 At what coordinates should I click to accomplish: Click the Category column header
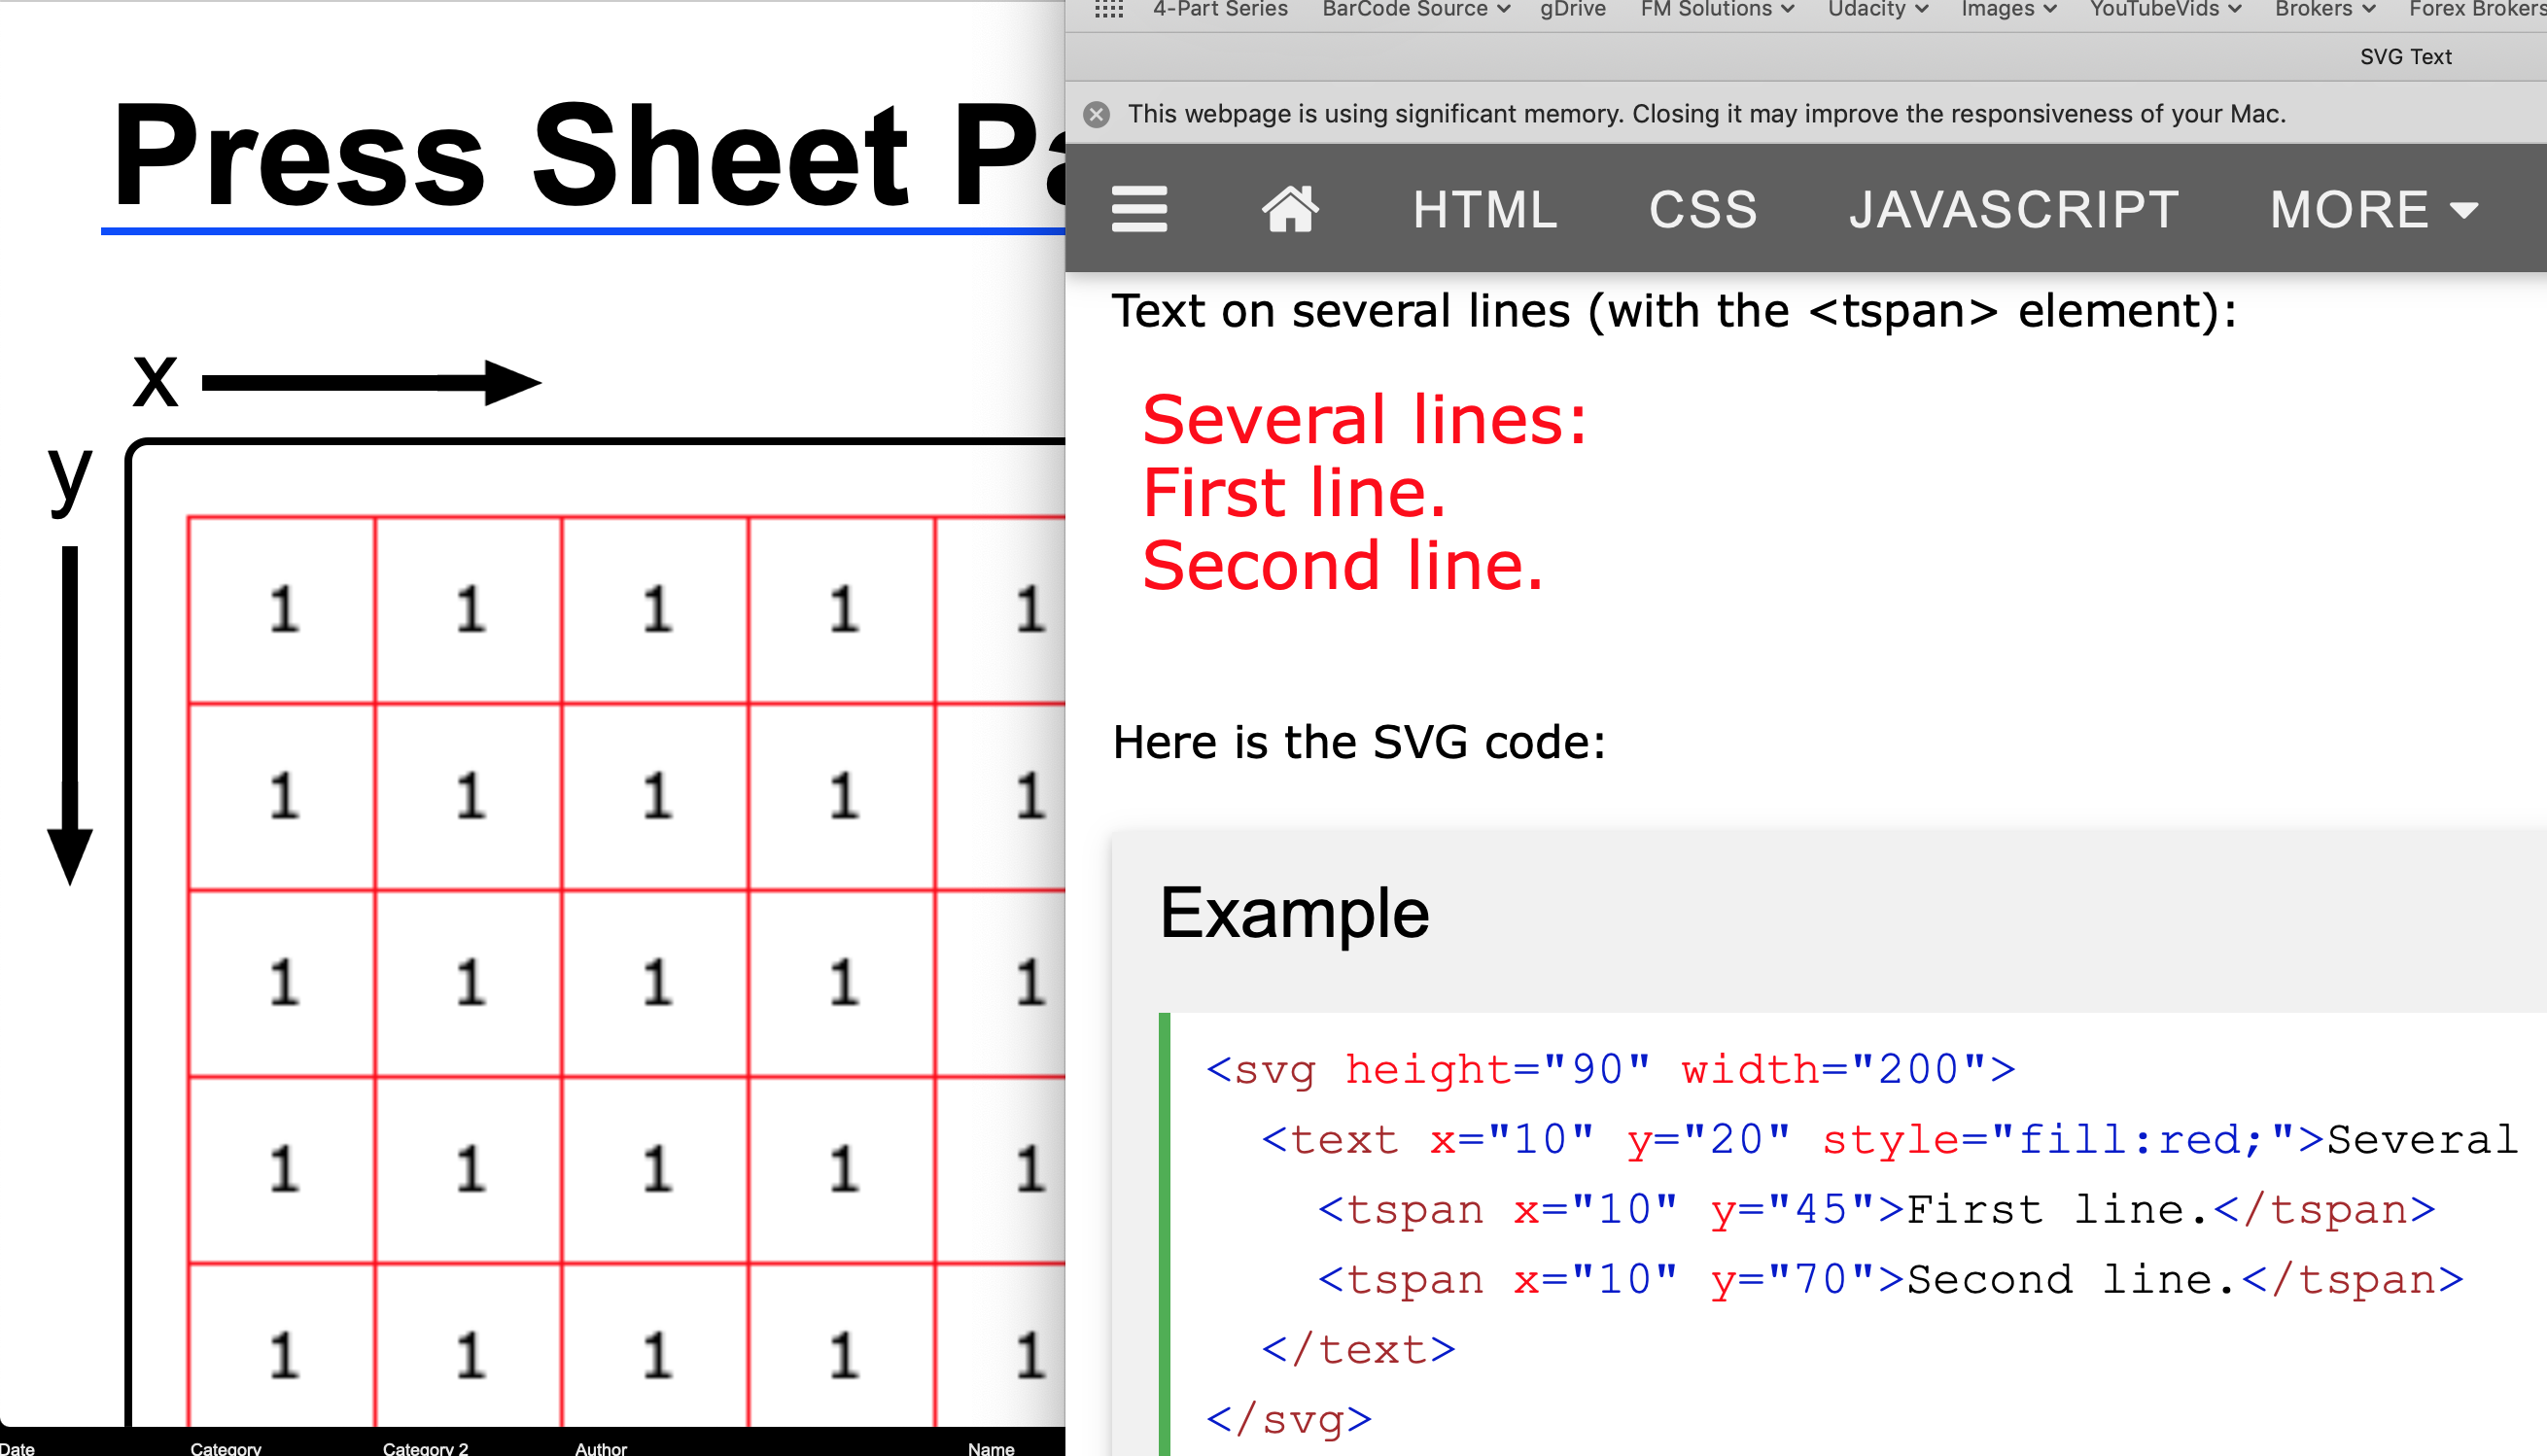226,1448
